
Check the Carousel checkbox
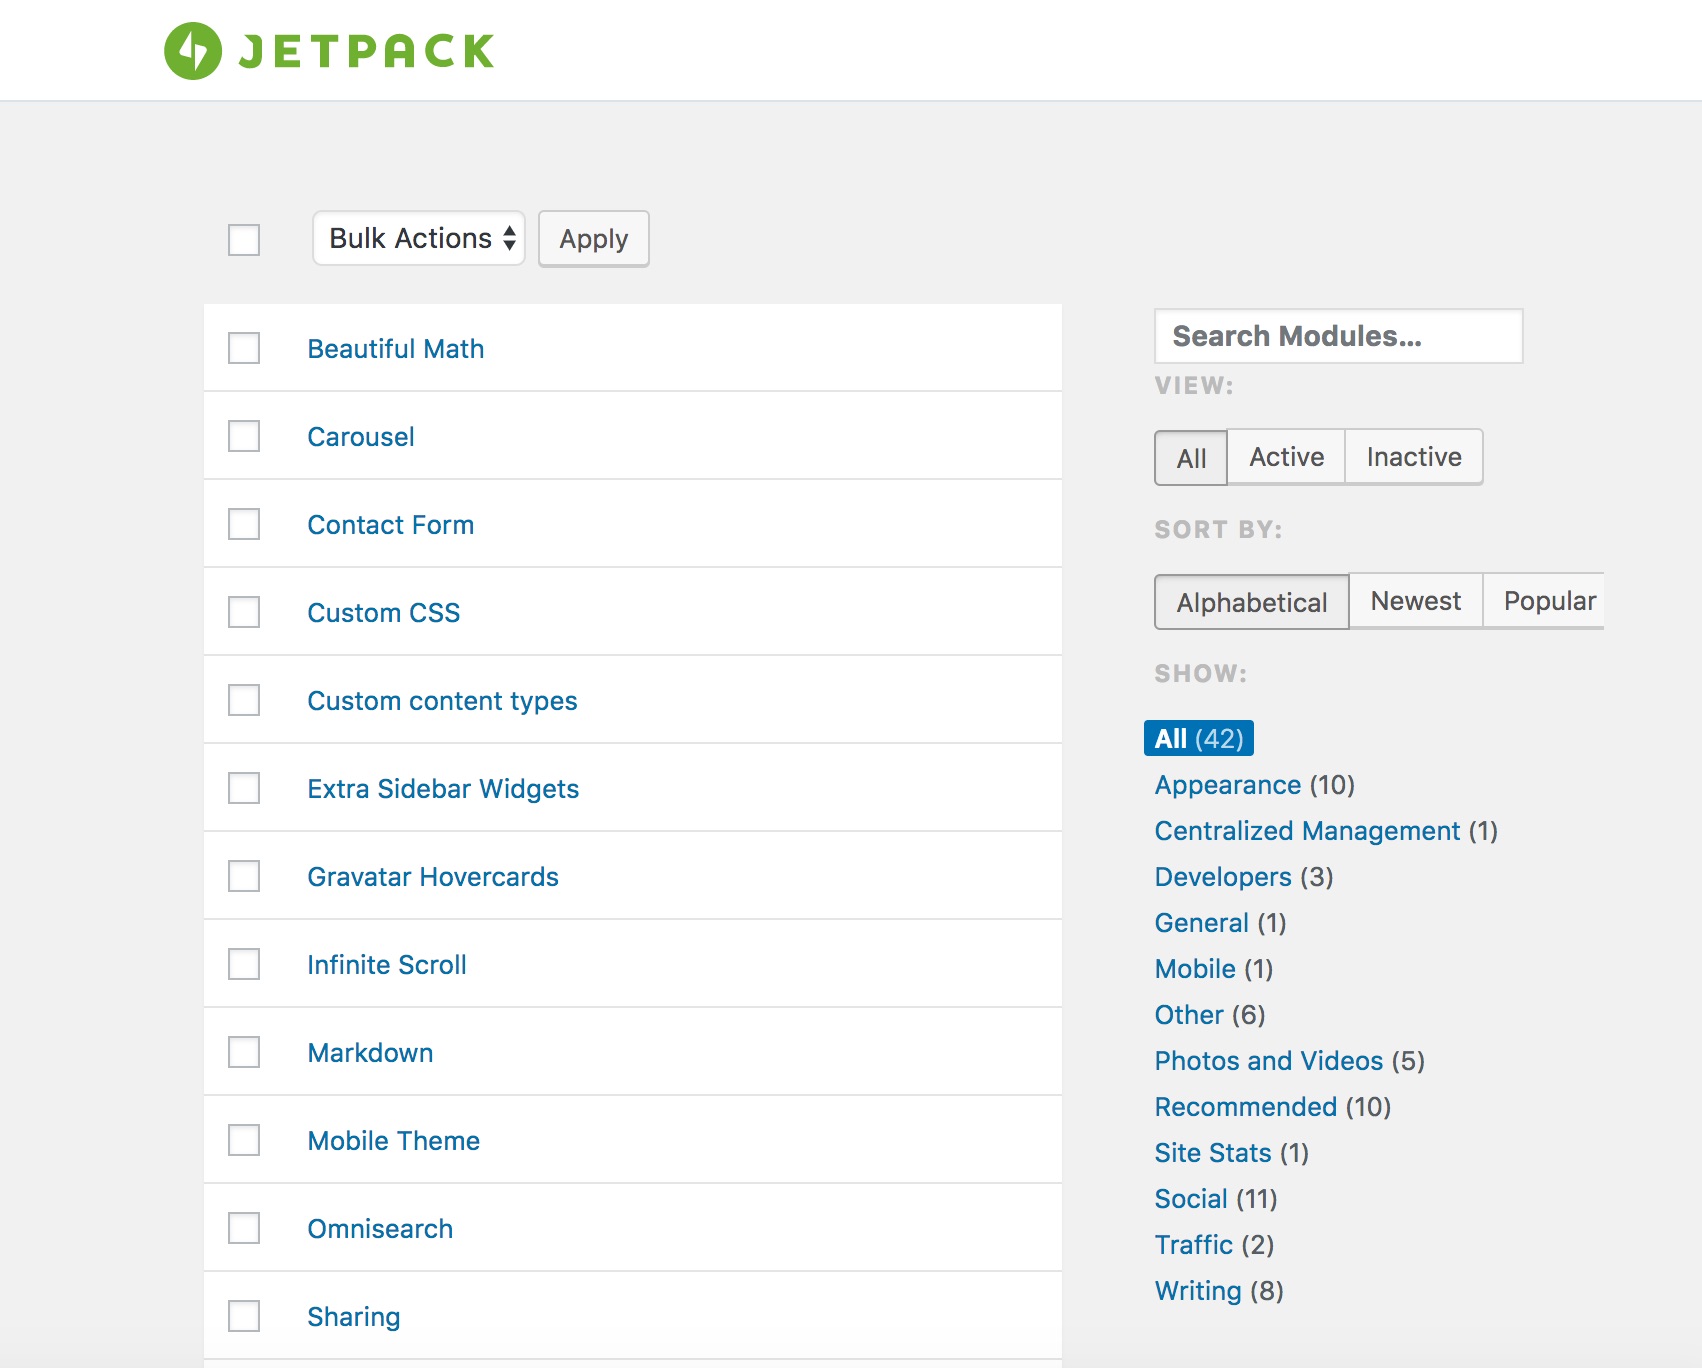[244, 436]
